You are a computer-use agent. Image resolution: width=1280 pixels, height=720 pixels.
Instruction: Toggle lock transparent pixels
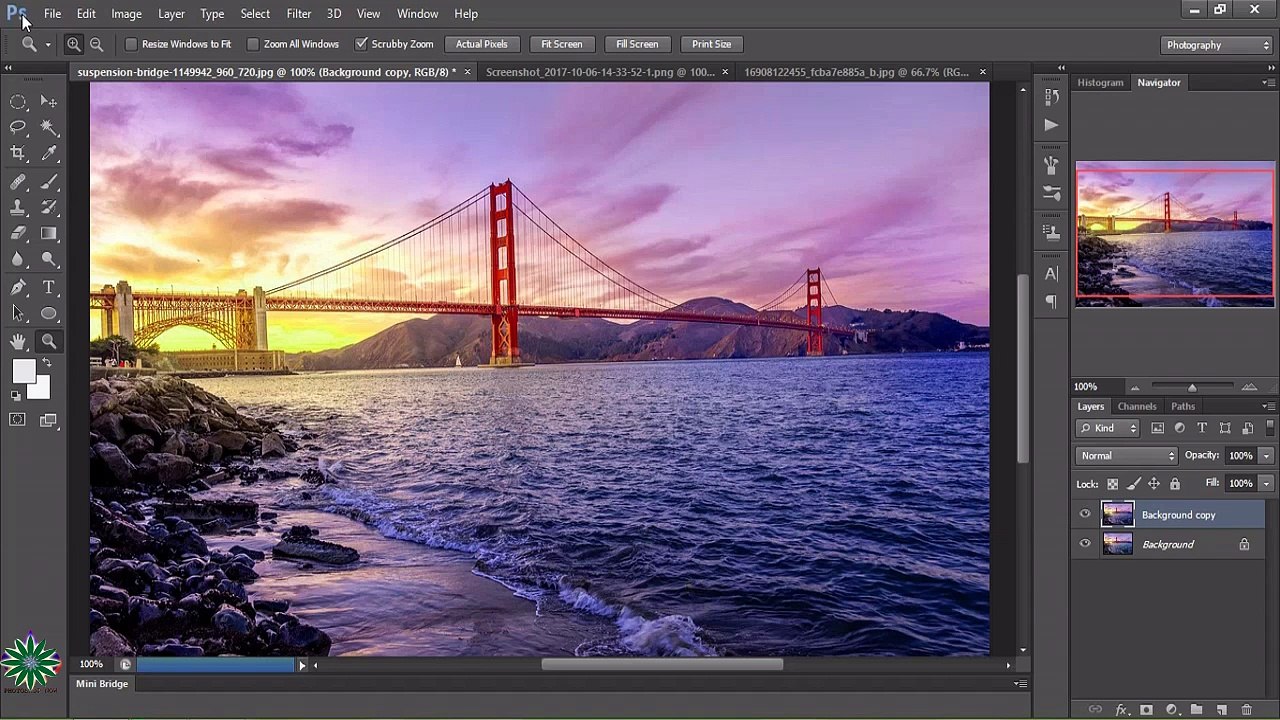(1112, 484)
